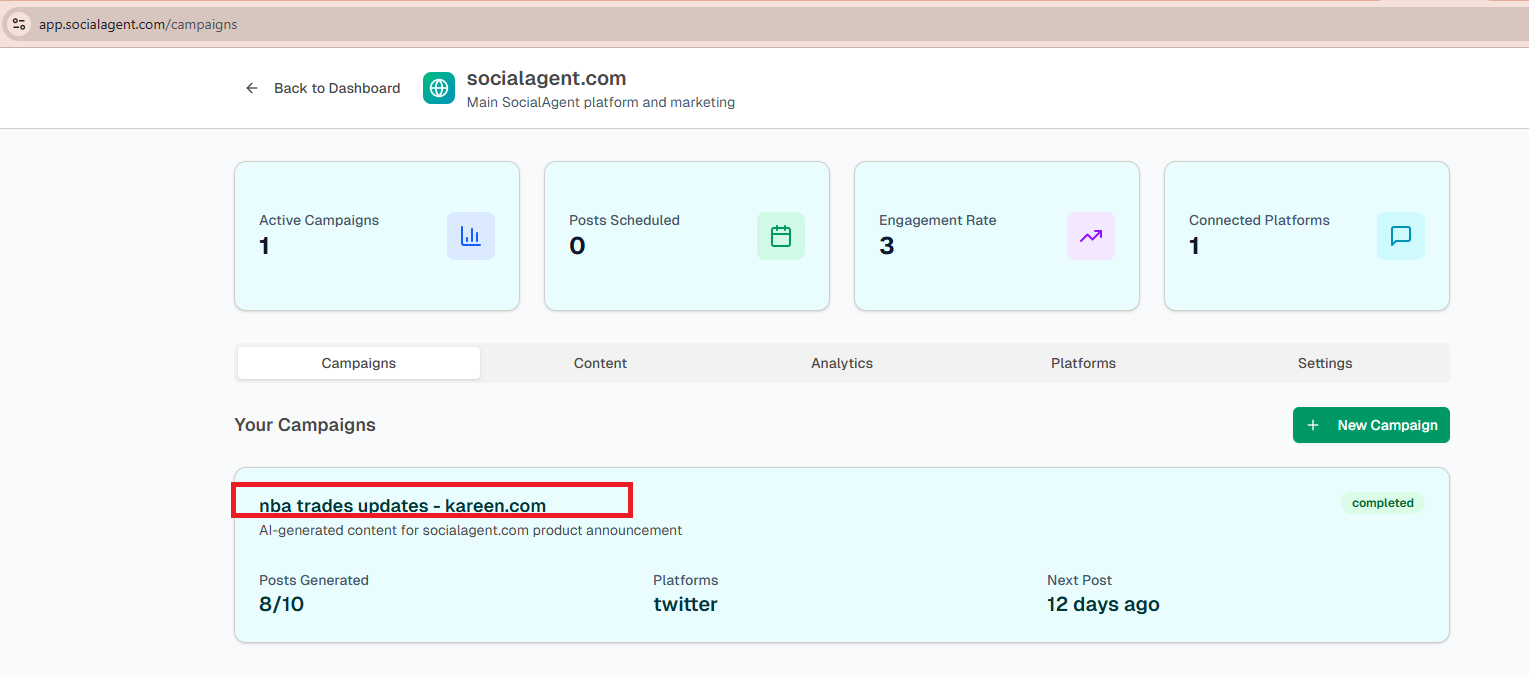Click the Posts Generated 8/10 value
The height and width of the screenshot is (677, 1529).
(x=281, y=604)
